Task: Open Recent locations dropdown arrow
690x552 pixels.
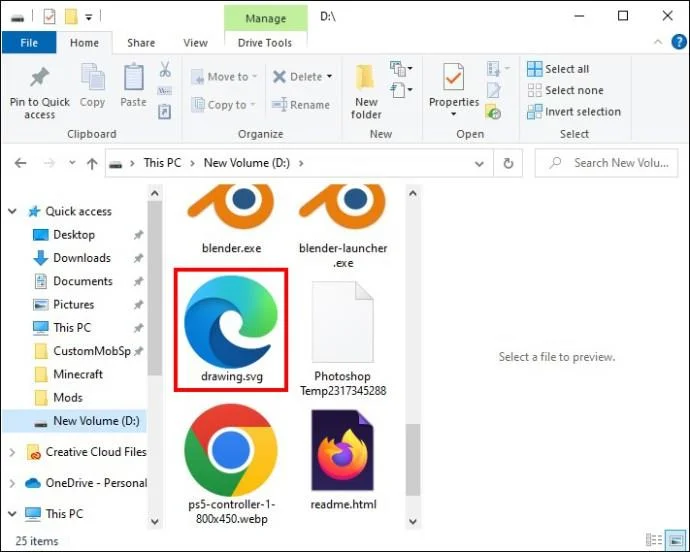Action: (72, 163)
